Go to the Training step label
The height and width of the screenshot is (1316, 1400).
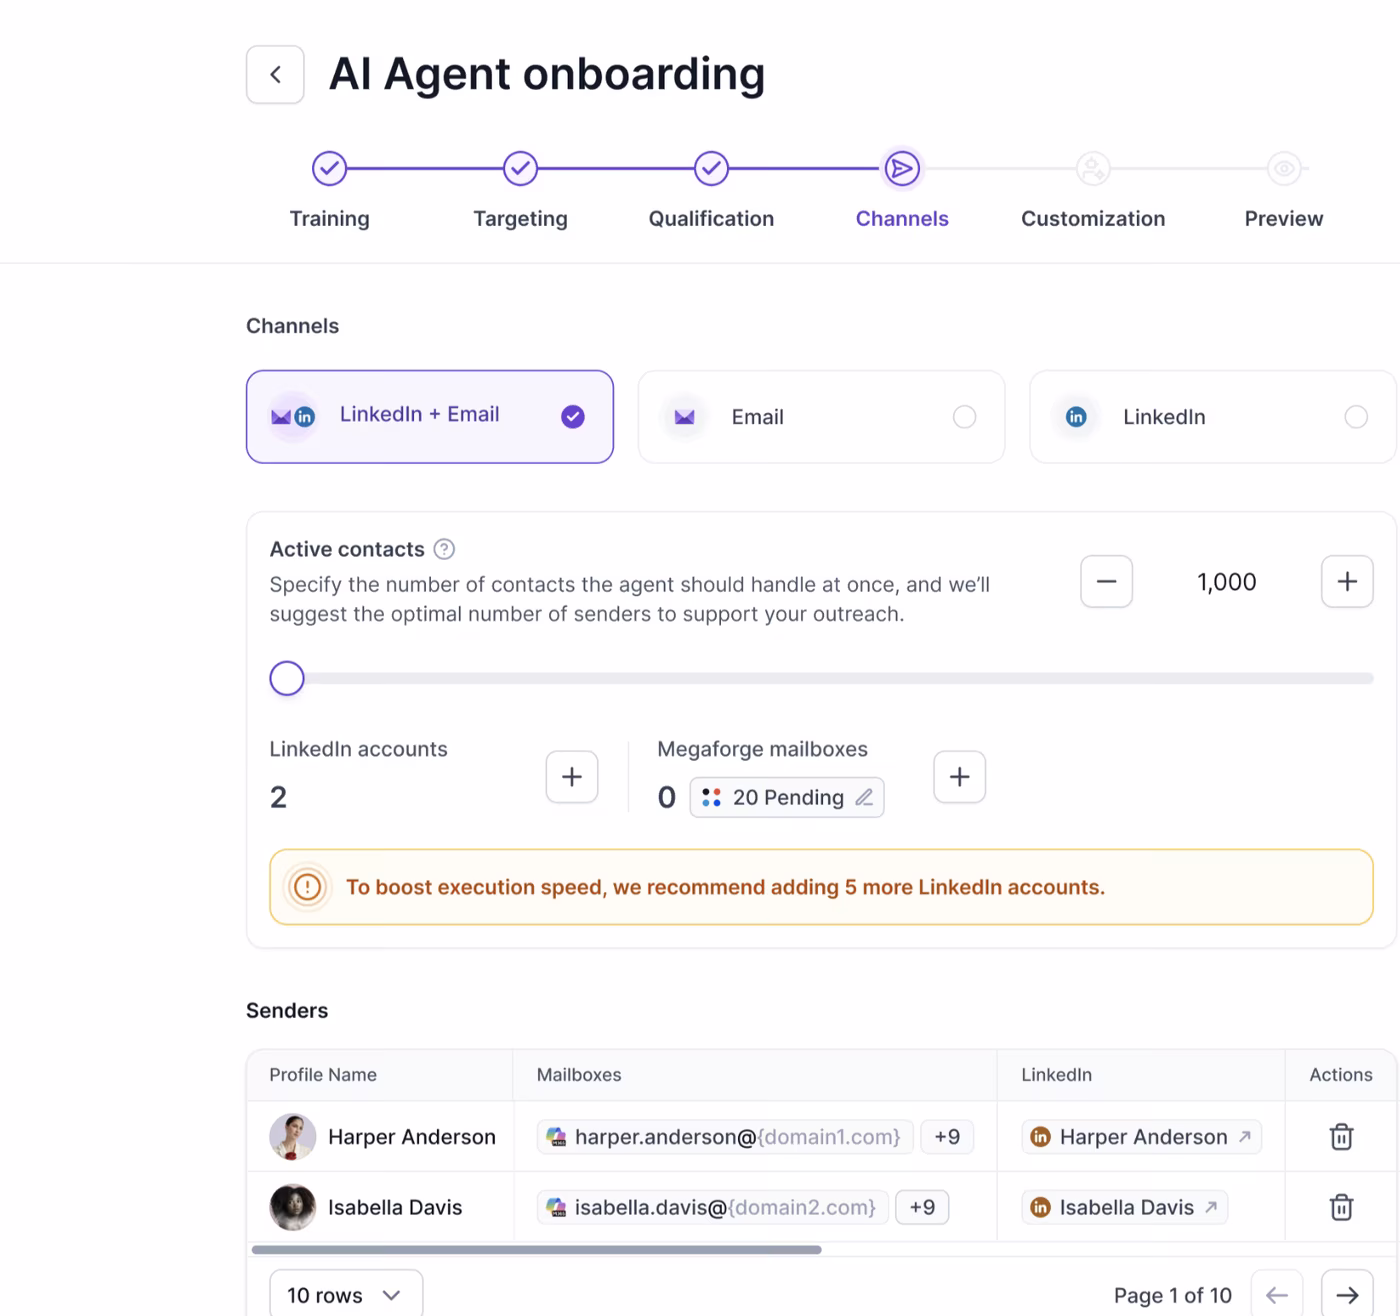tap(329, 219)
